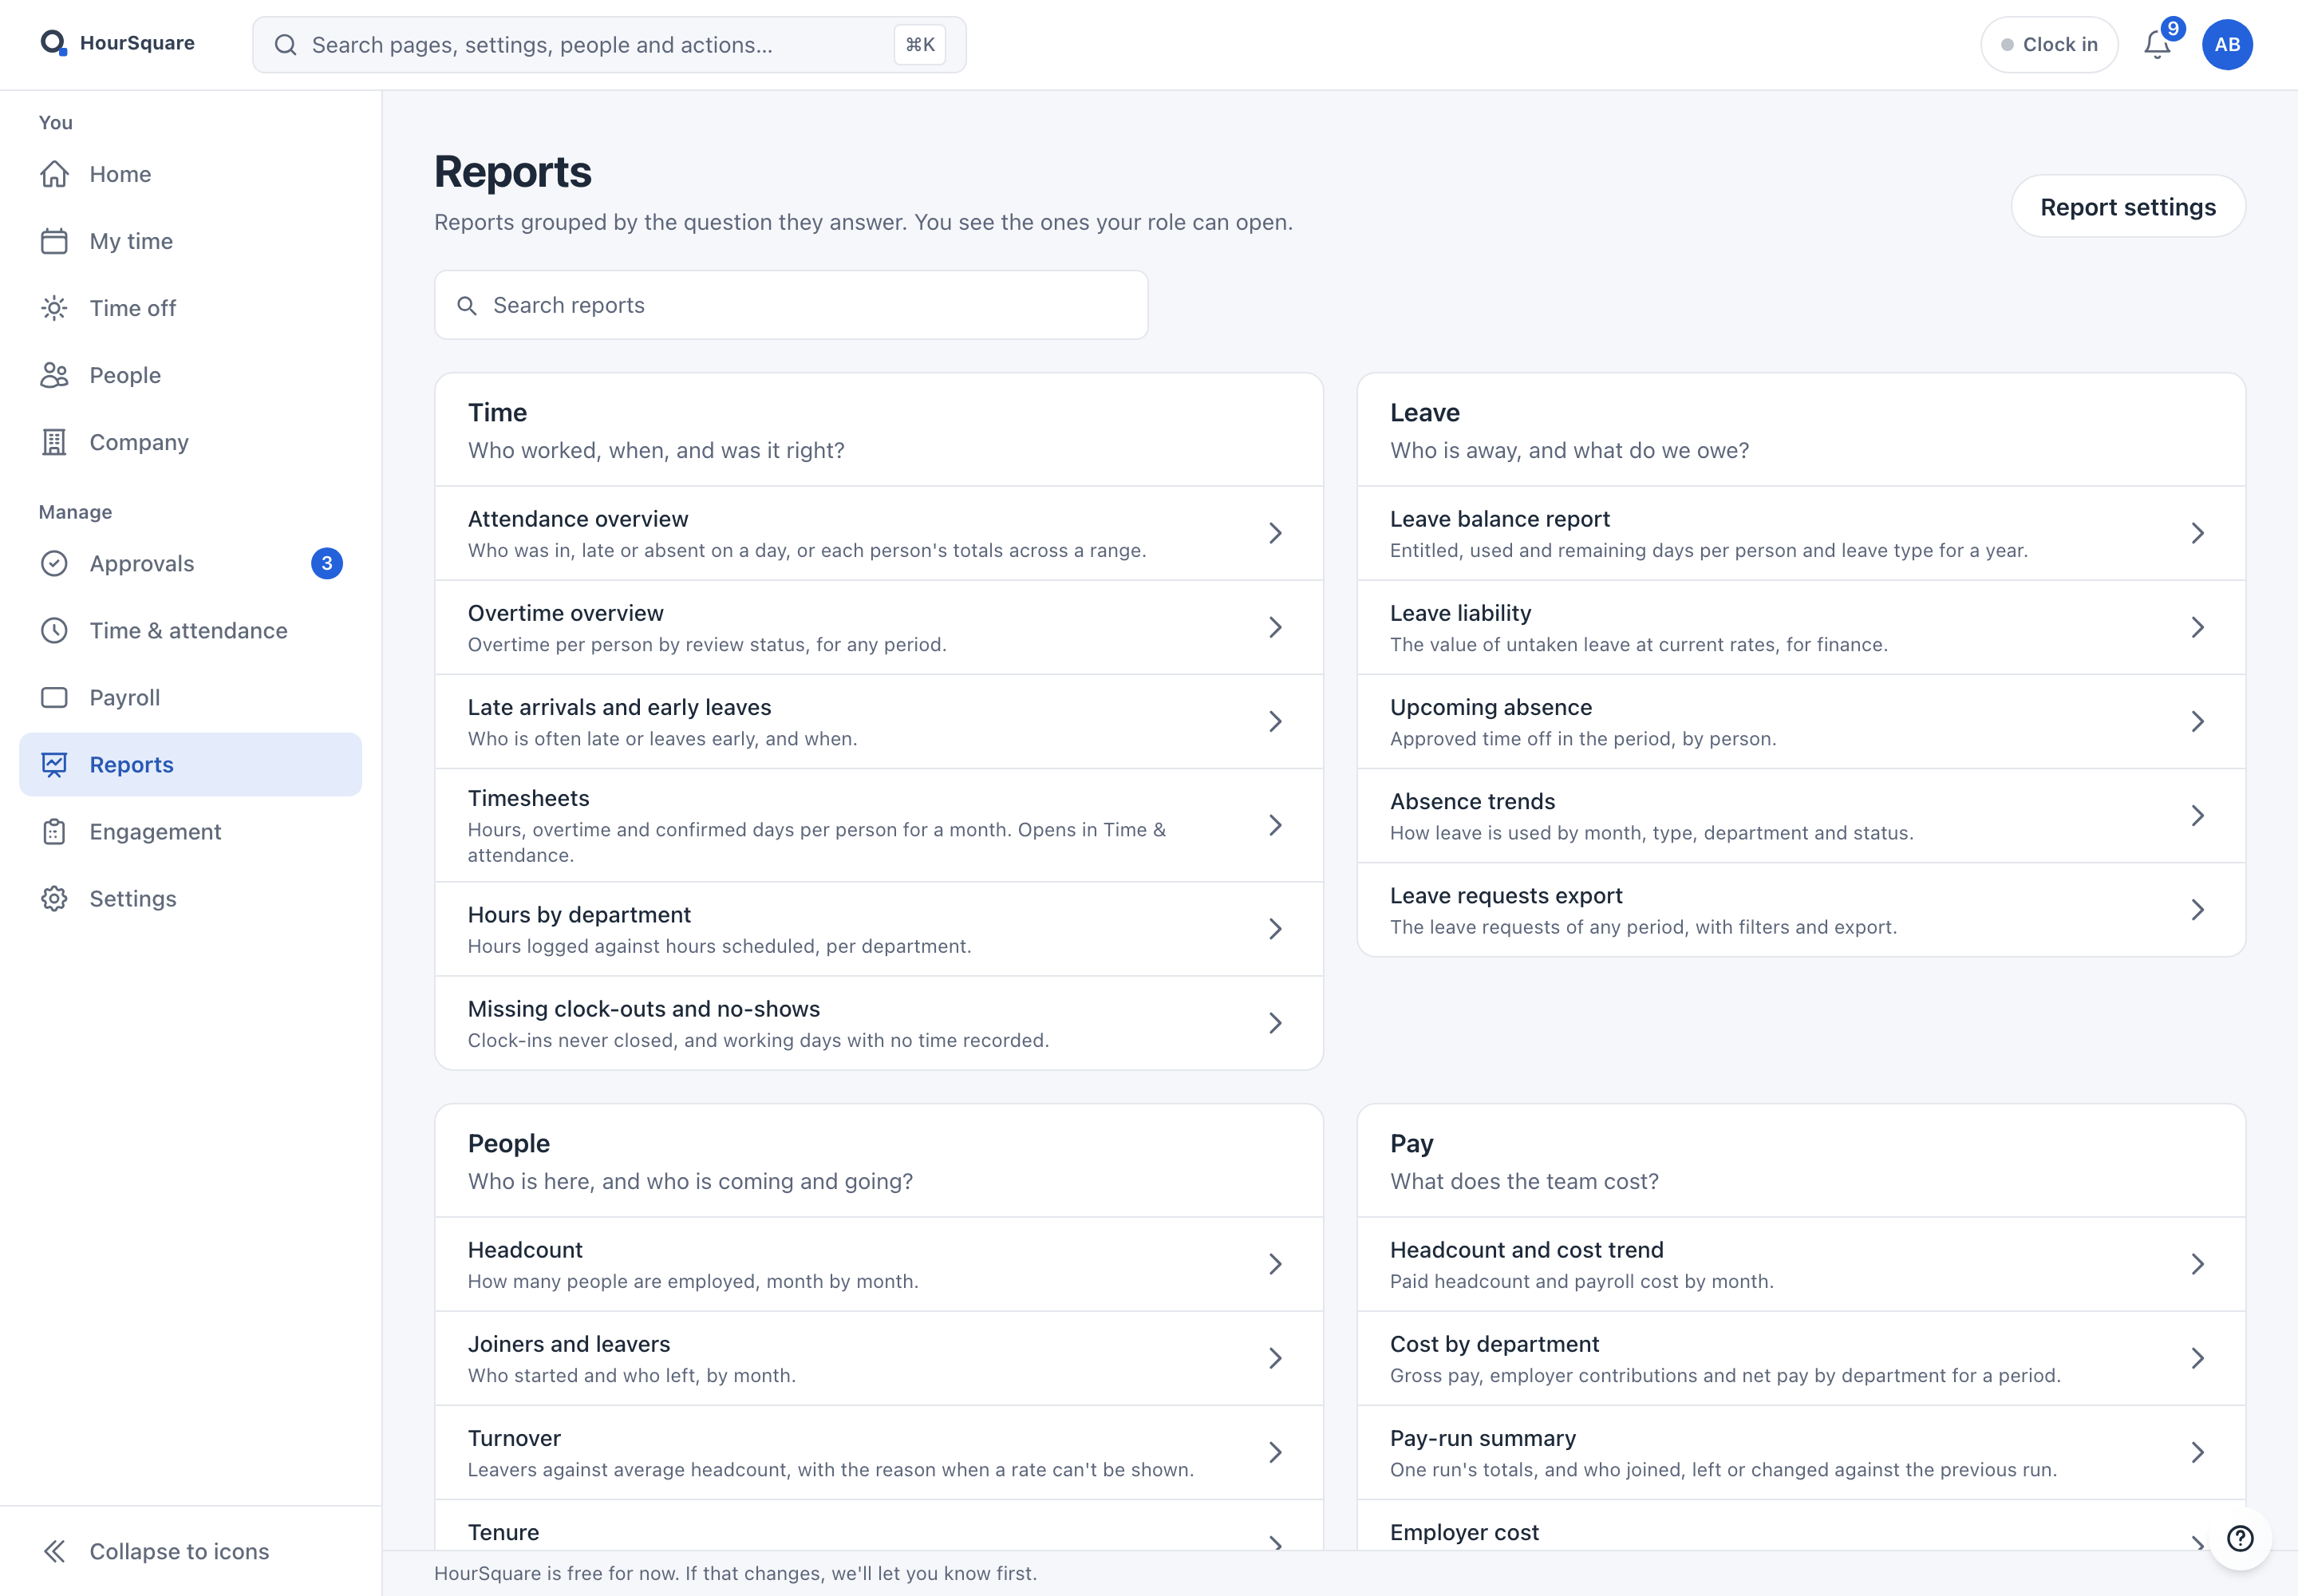Open Late arrivals and early leaves report
2298x1596 pixels.
click(879, 722)
